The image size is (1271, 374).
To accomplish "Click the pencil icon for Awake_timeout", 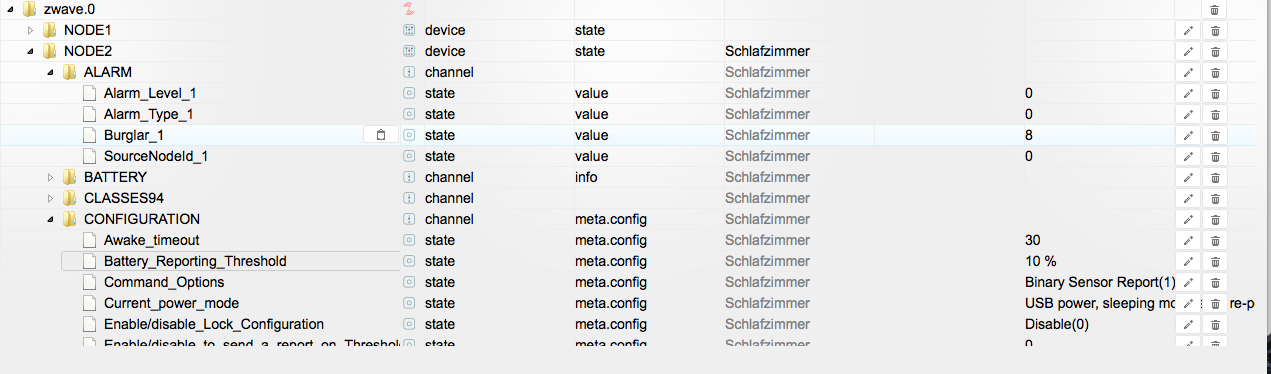I will (x=1188, y=240).
